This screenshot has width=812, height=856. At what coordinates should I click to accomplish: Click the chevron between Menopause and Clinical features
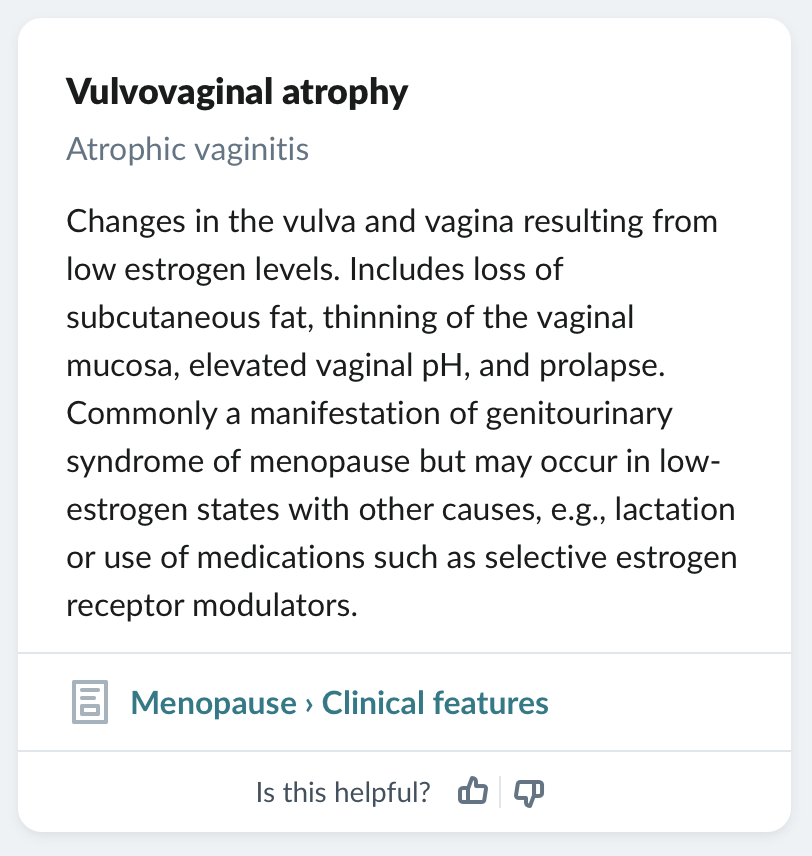[x=309, y=704]
